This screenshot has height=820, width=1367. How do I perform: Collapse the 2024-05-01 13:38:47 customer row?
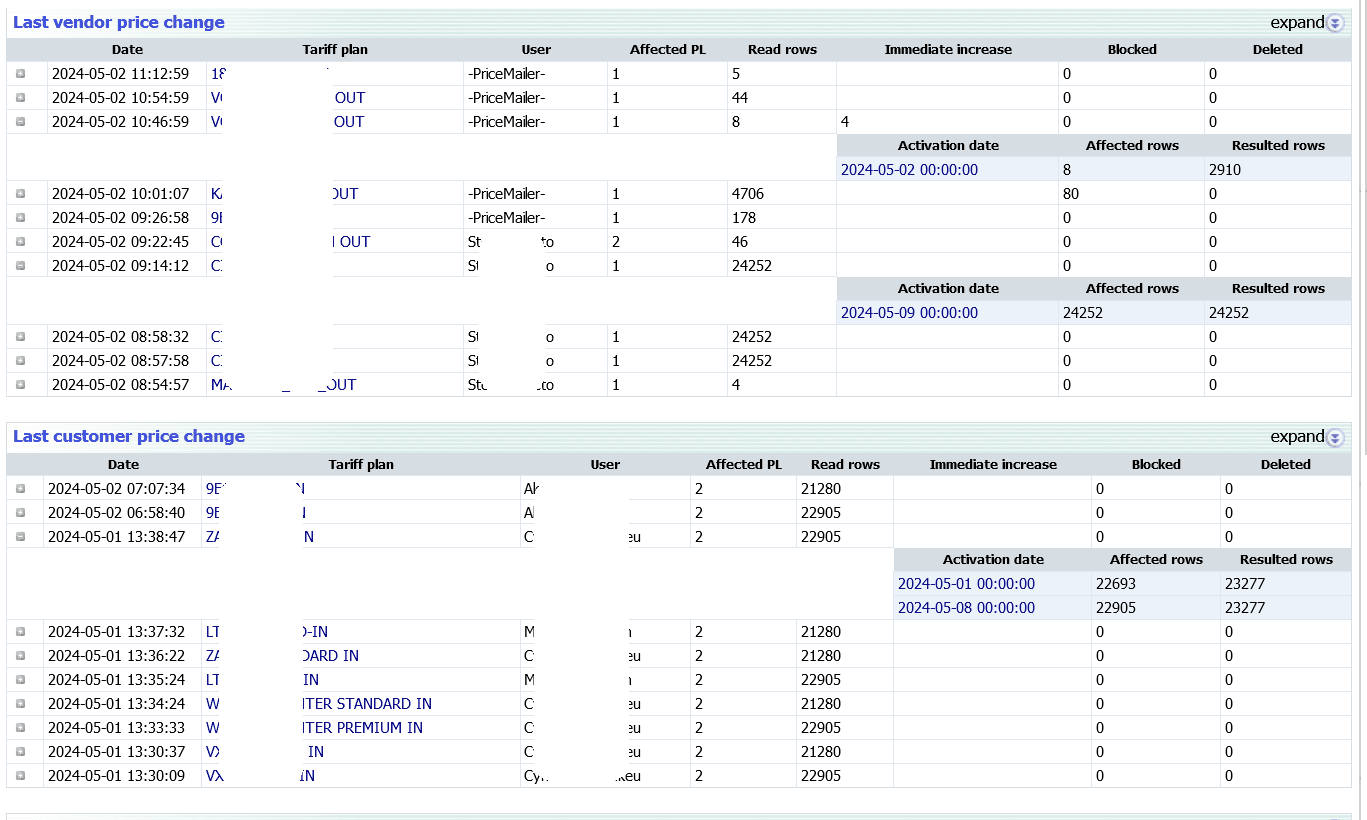click(x=20, y=537)
